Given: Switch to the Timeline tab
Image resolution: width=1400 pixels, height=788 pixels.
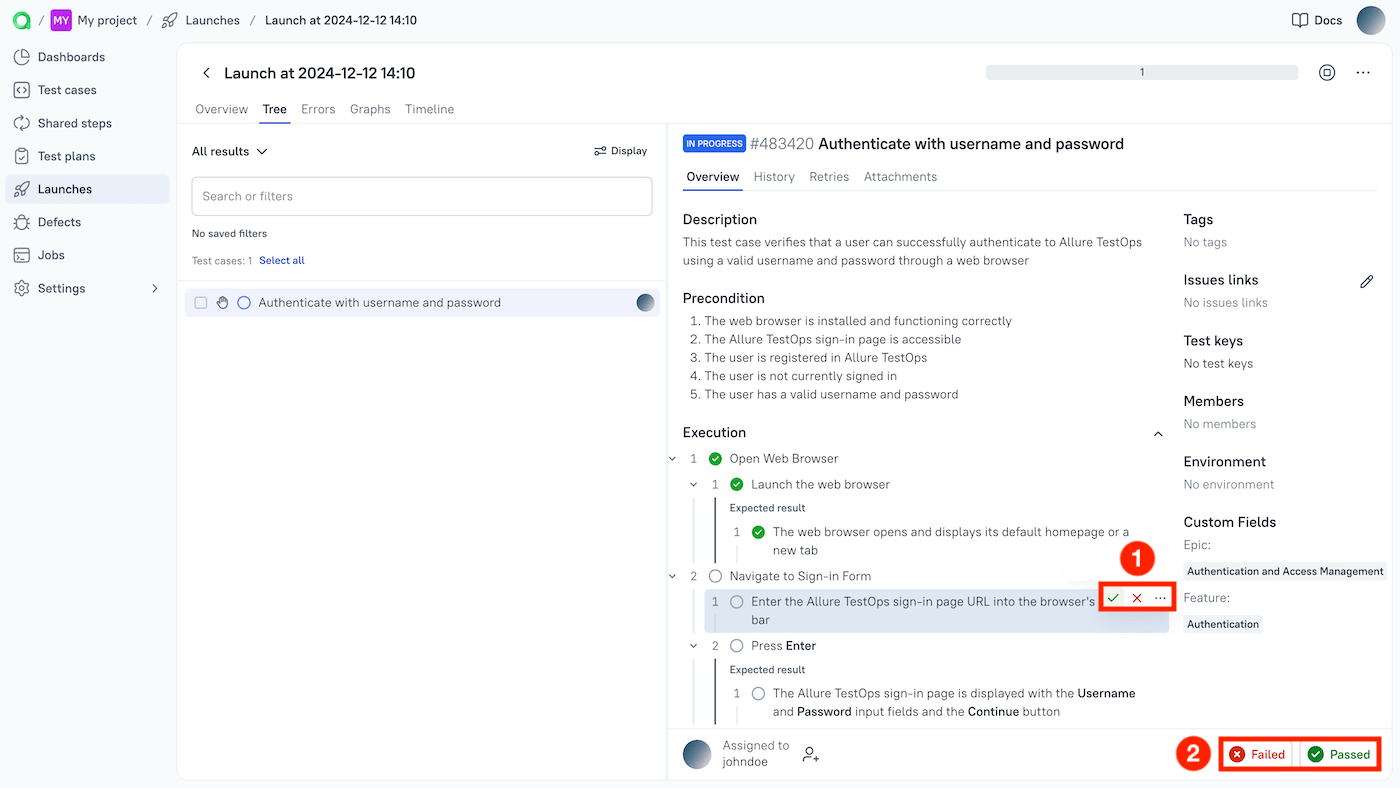Looking at the screenshot, I should [429, 109].
